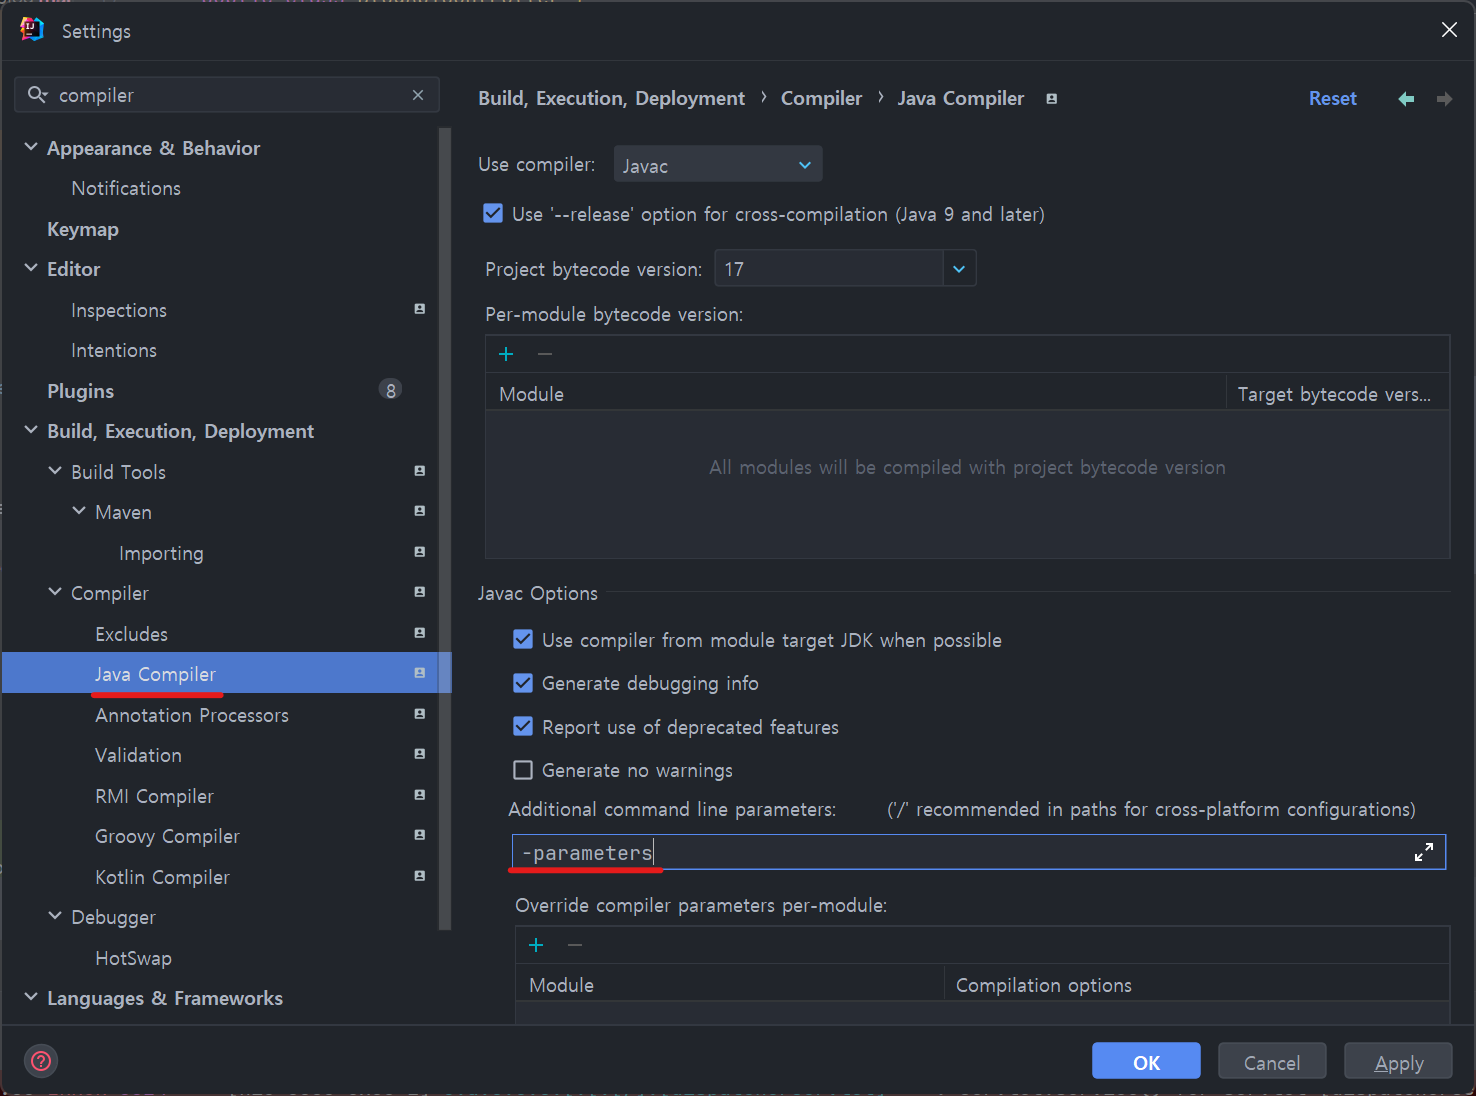Collapse Build, Execution, Deployment section chevron
The height and width of the screenshot is (1096, 1476).
tap(31, 430)
